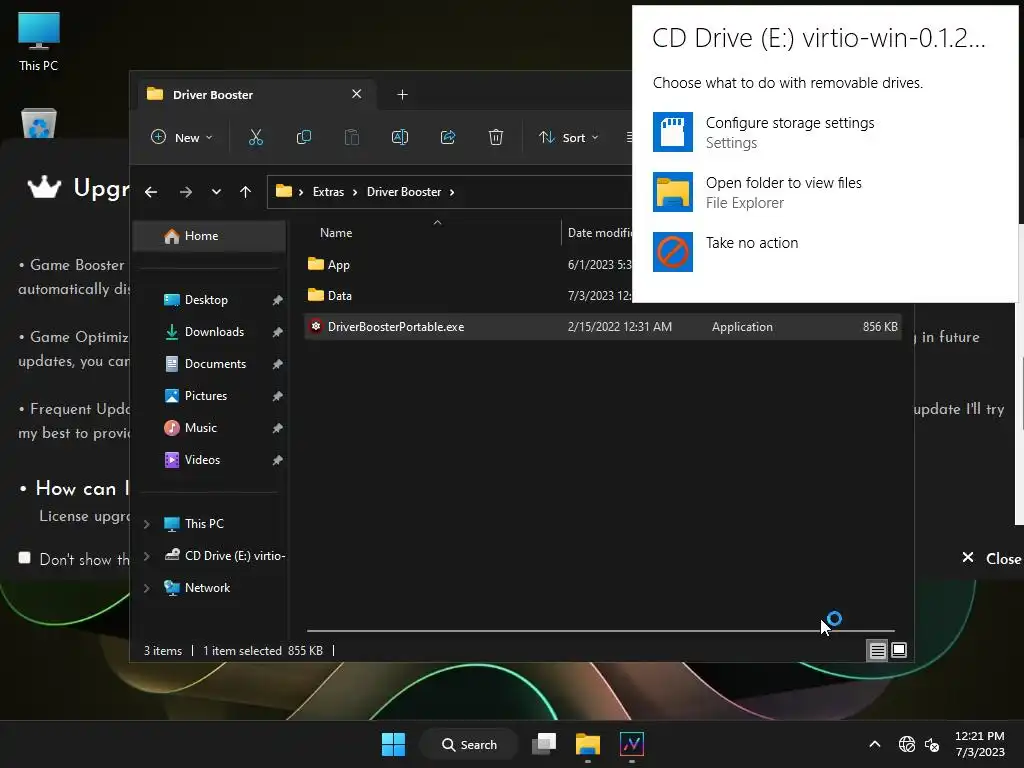
Task: Expand the This PC tree node
Action: 147,524
